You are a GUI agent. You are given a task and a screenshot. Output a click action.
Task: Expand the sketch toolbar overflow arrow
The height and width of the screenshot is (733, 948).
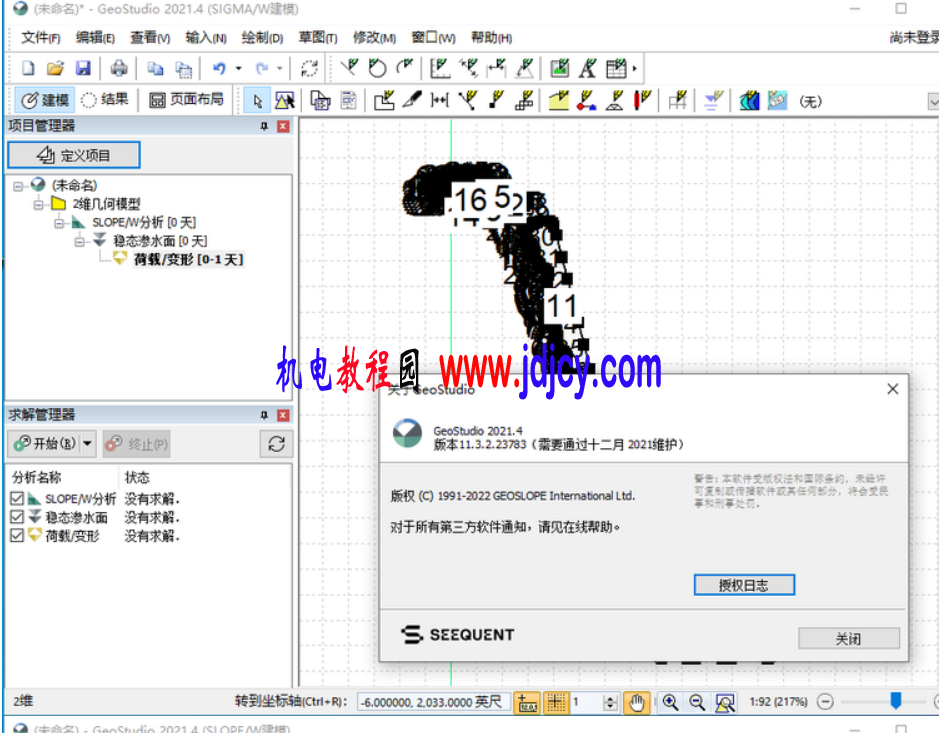pyautogui.click(x=634, y=68)
